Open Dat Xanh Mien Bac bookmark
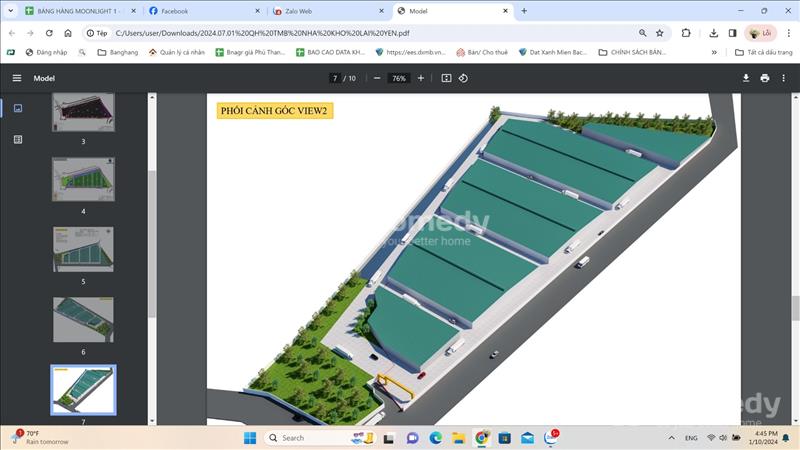The image size is (800, 450). click(x=553, y=52)
